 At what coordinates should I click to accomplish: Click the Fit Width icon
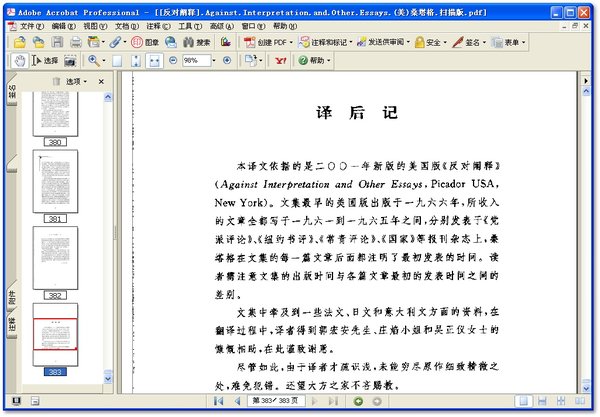[154, 60]
